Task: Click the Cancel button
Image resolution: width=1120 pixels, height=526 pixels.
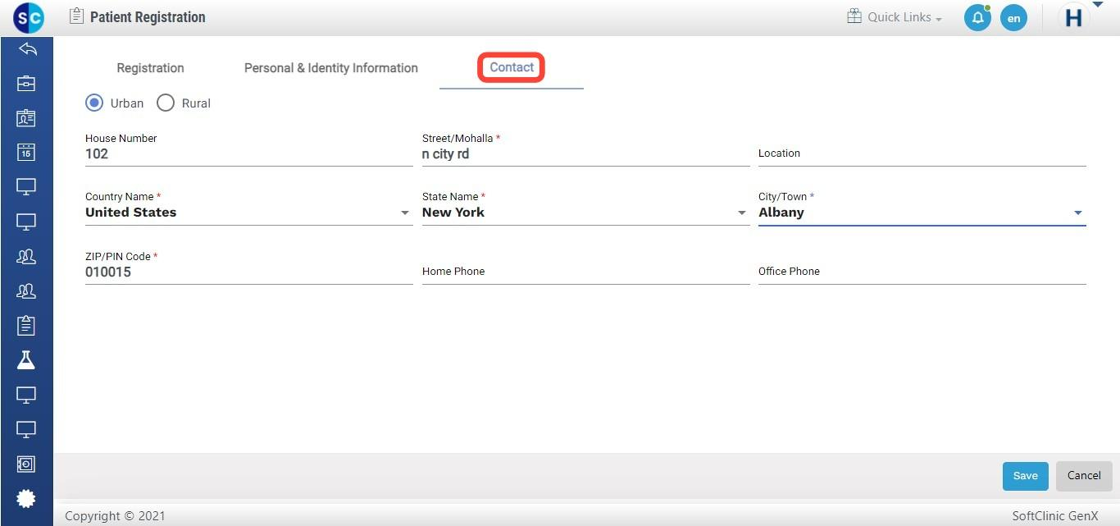Action: tap(1084, 476)
